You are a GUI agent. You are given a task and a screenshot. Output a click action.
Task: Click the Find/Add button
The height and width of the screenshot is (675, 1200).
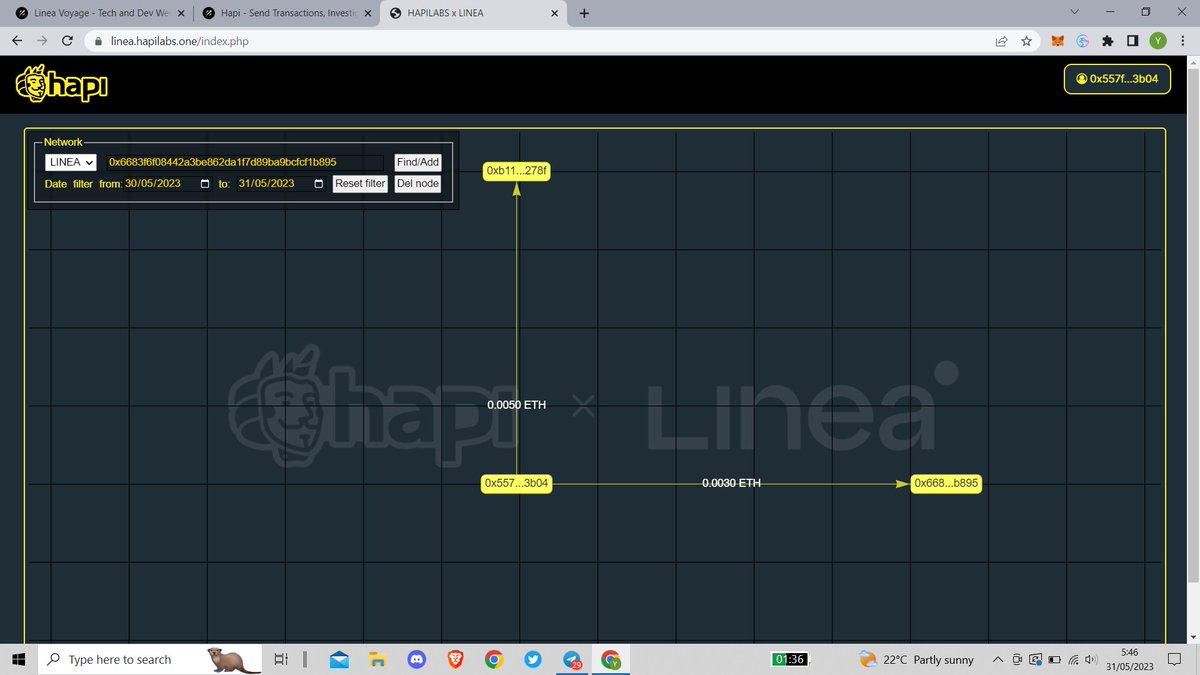coord(417,162)
